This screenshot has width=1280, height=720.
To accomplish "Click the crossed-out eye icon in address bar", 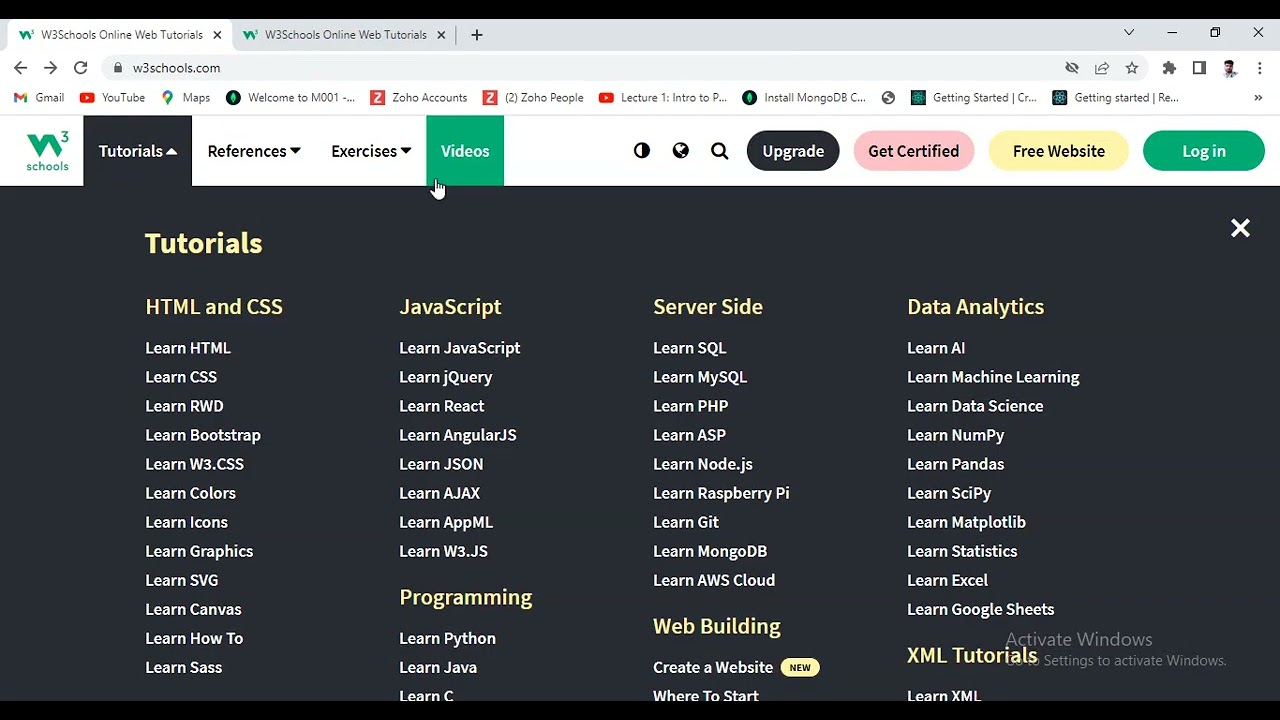I will tap(1072, 68).
